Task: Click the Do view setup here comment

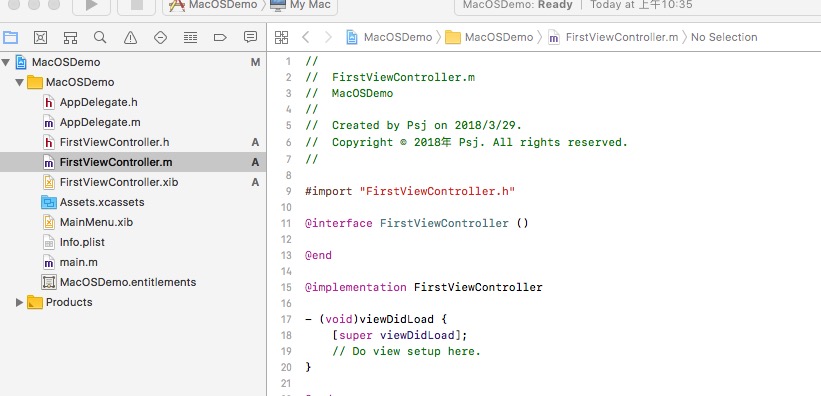Action: tap(406, 351)
